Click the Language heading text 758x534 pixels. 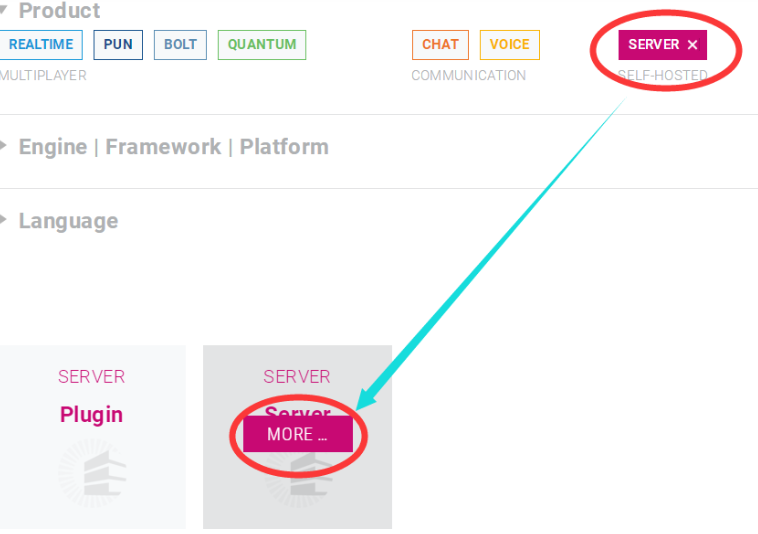68,221
